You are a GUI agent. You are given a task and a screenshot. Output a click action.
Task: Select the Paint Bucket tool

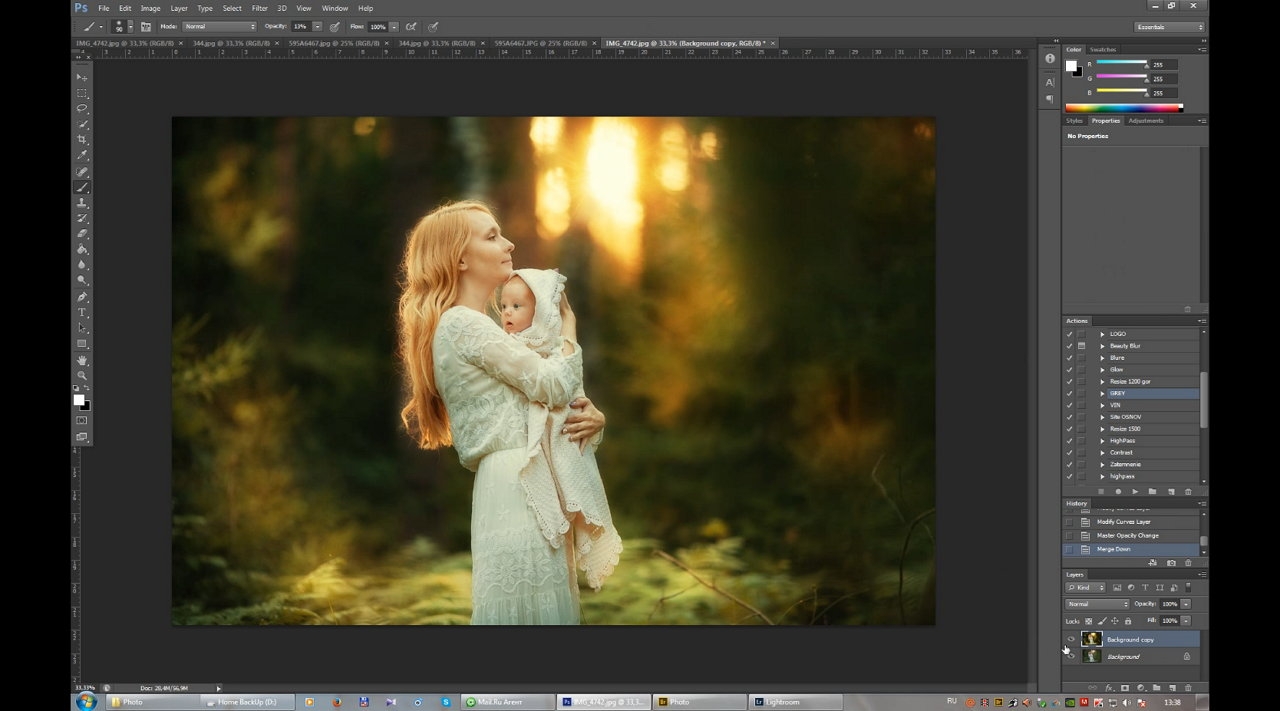tap(82, 250)
